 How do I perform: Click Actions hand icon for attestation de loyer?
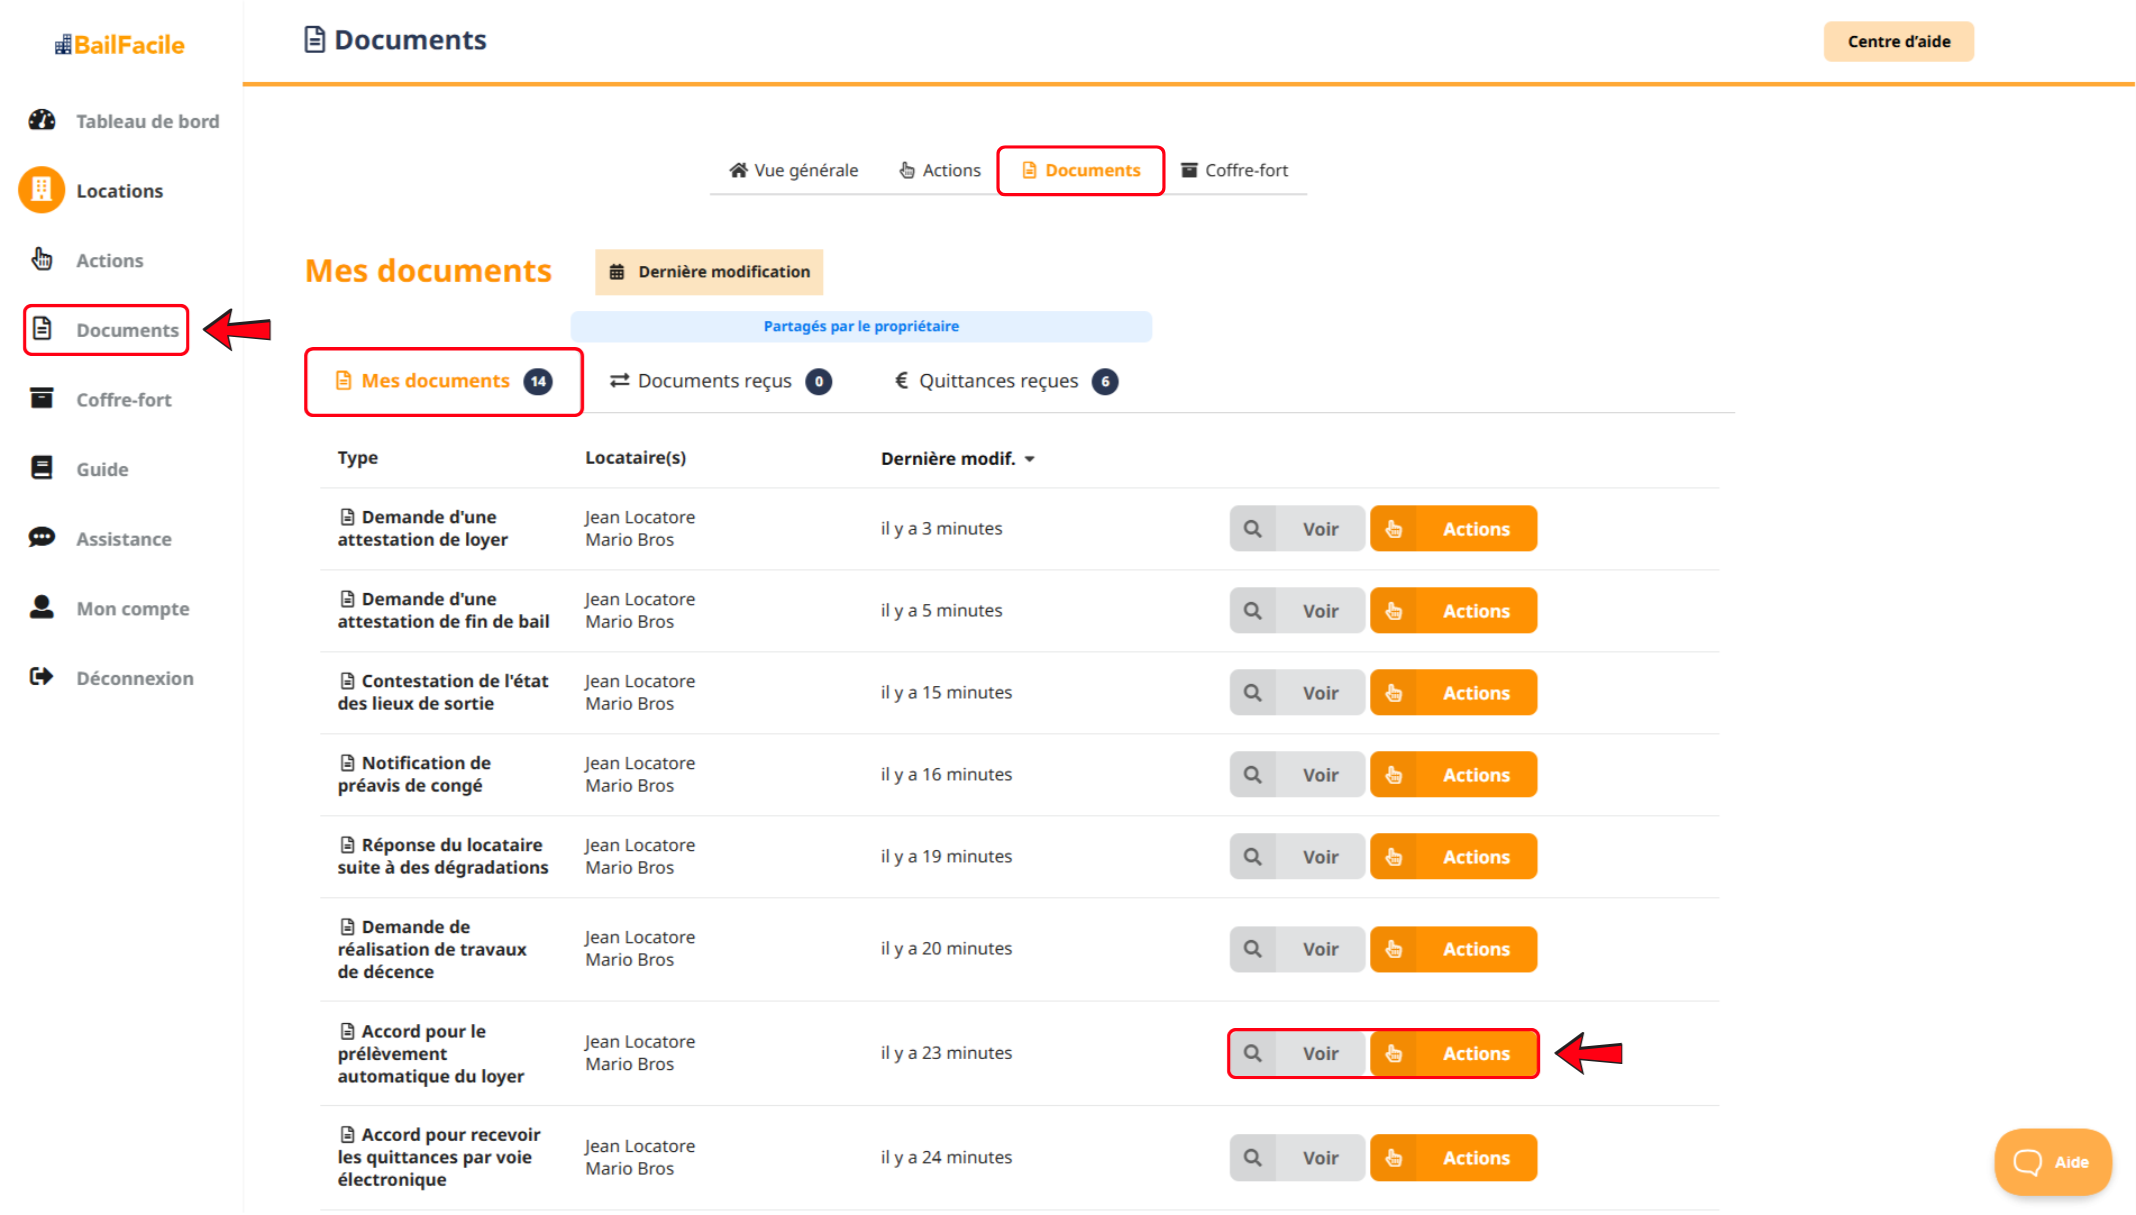(1394, 529)
